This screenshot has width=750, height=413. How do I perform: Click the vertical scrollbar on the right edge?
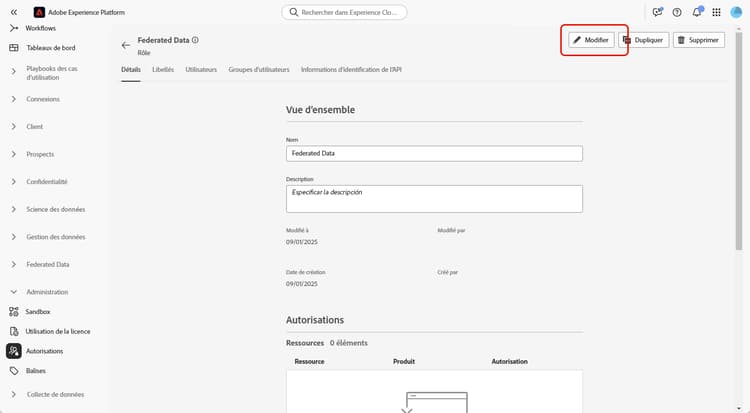coord(739,142)
